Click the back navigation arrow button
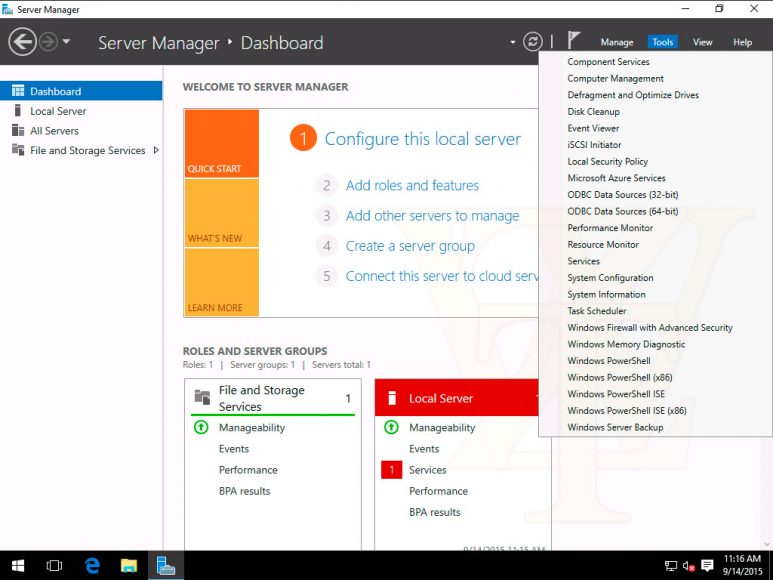The height and width of the screenshot is (580, 773). [22, 42]
